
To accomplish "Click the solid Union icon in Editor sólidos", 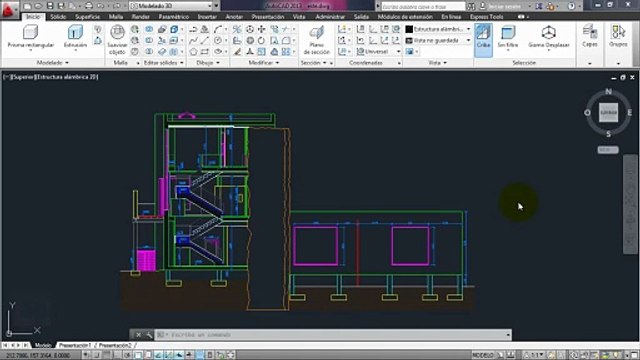I will 149,29.
